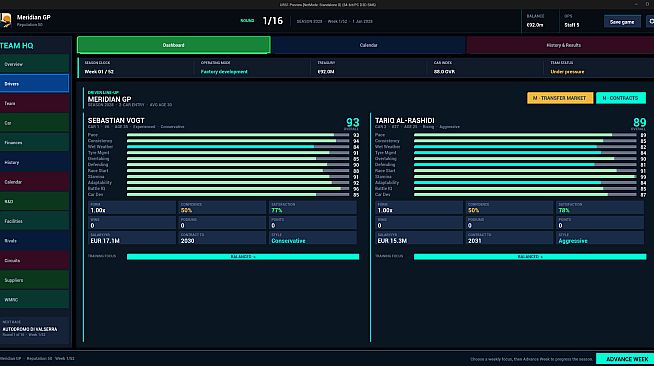The width and height of the screenshot is (654, 366).
Task: Open Suppliers in the sidebar
Action: click(x=35, y=280)
